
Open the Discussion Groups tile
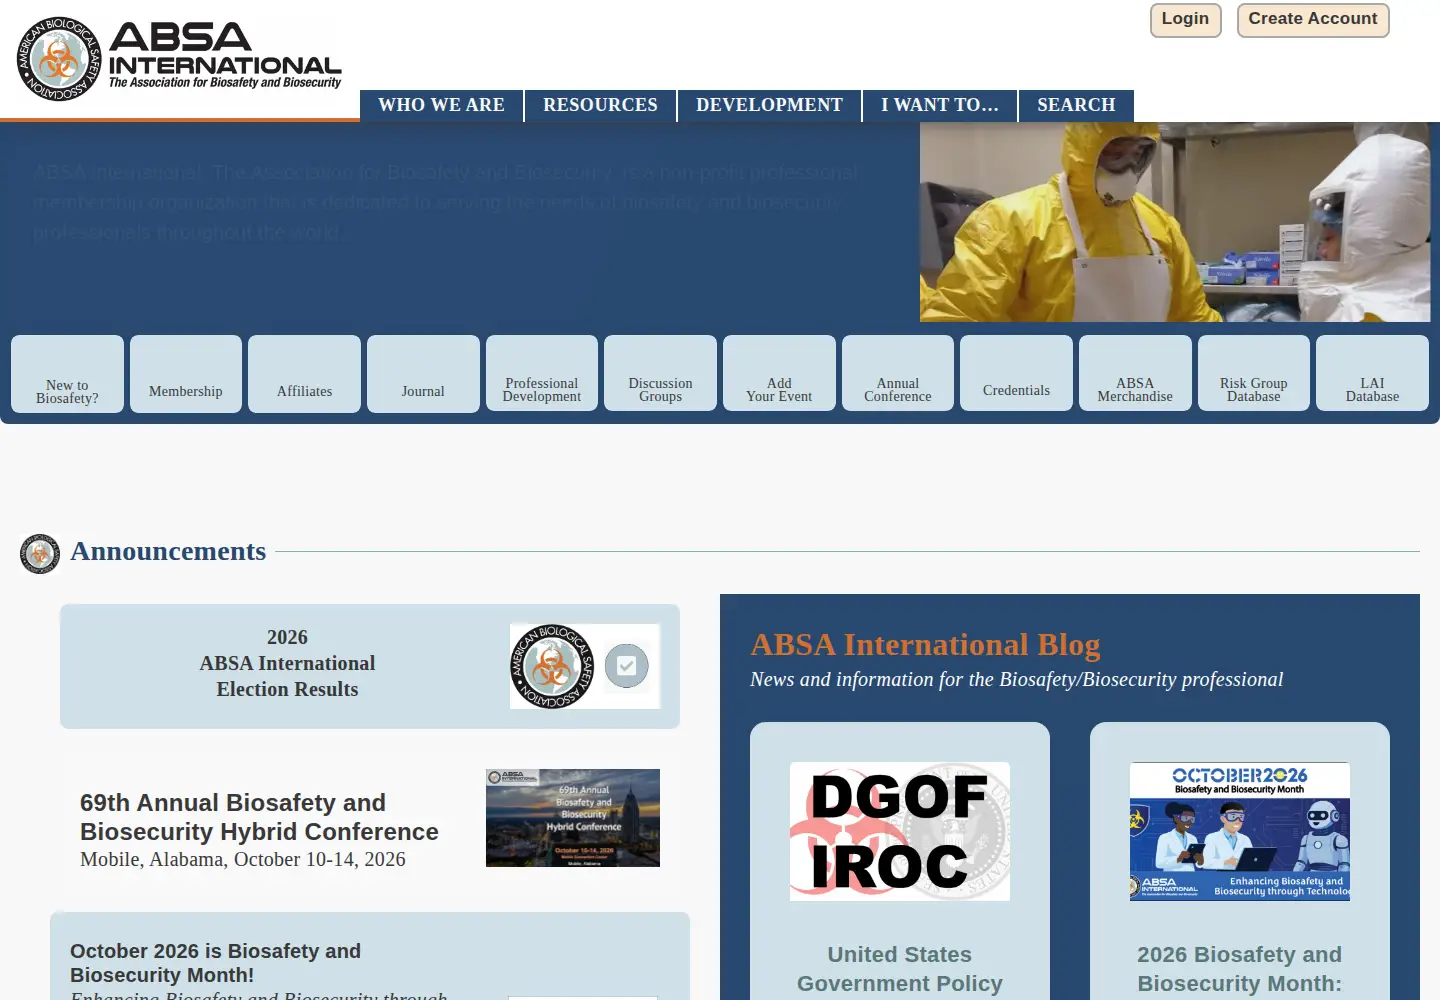[x=660, y=374]
